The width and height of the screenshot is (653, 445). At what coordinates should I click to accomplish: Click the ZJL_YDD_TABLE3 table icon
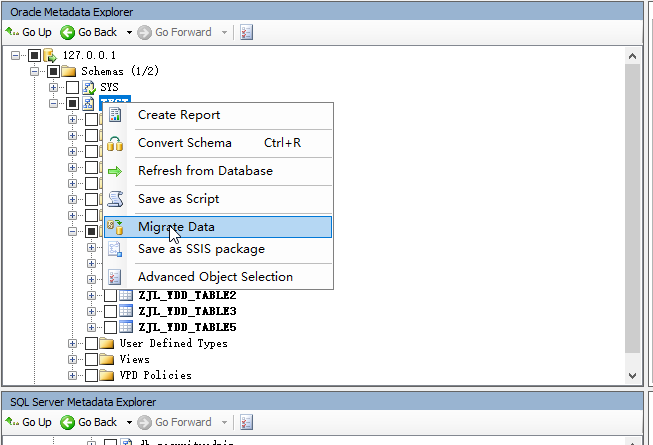tap(126, 311)
